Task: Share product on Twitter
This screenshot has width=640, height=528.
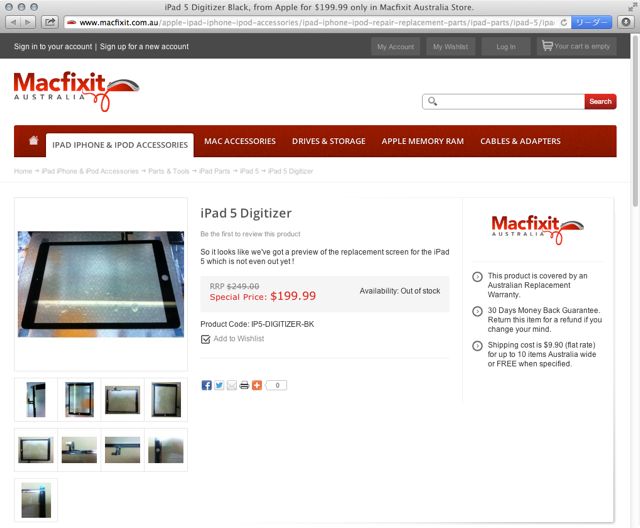Action: pyautogui.click(x=219, y=385)
